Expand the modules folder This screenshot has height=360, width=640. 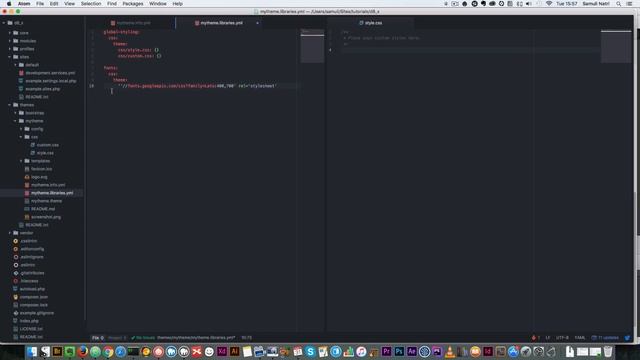[x=27, y=41]
